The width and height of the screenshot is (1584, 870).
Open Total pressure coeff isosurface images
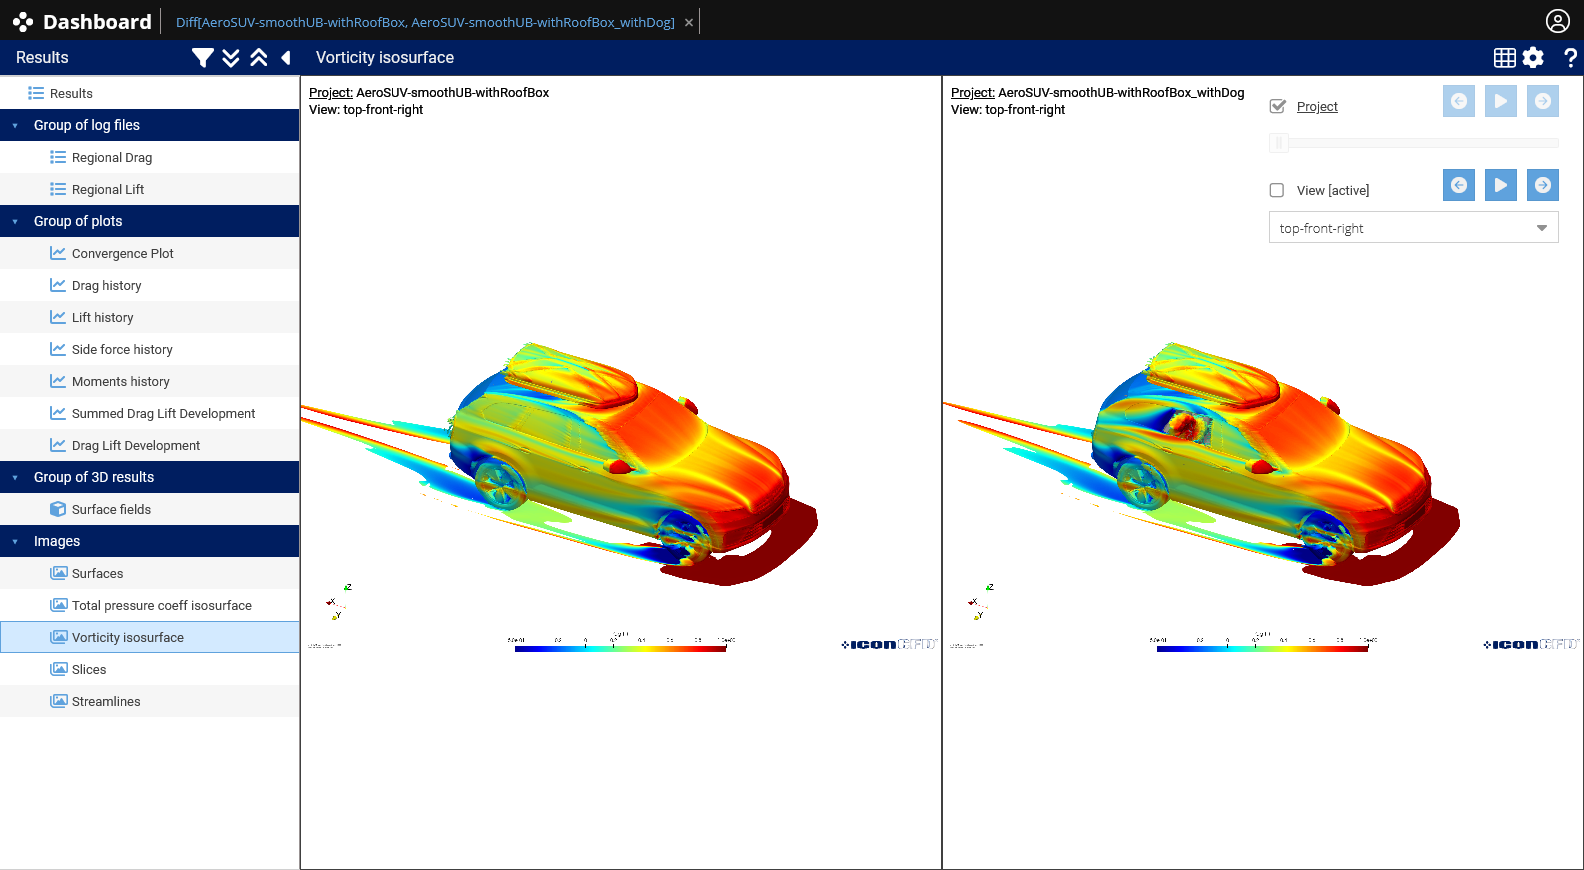(x=150, y=605)
